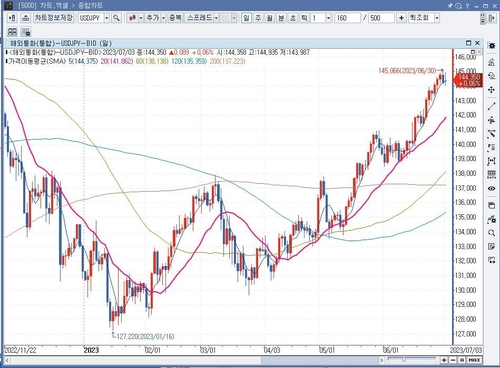Click the candlestick chart type icon

click(132, 18)
